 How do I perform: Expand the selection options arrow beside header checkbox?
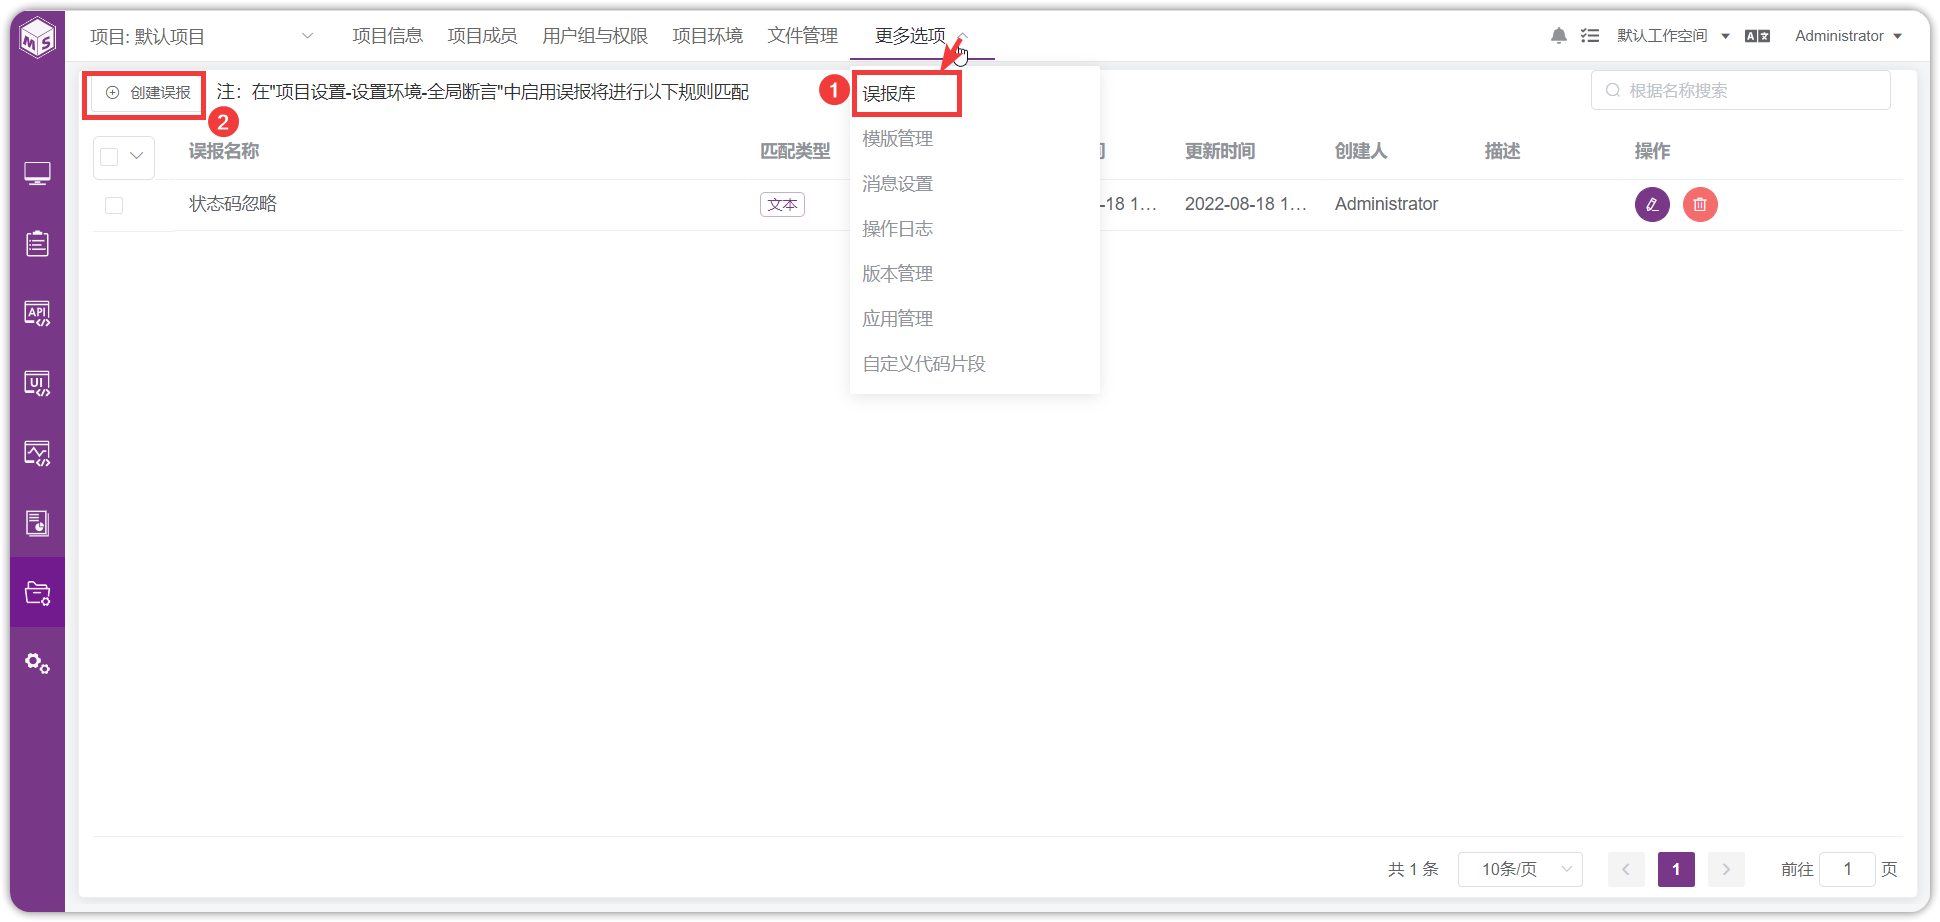[137, 156]
